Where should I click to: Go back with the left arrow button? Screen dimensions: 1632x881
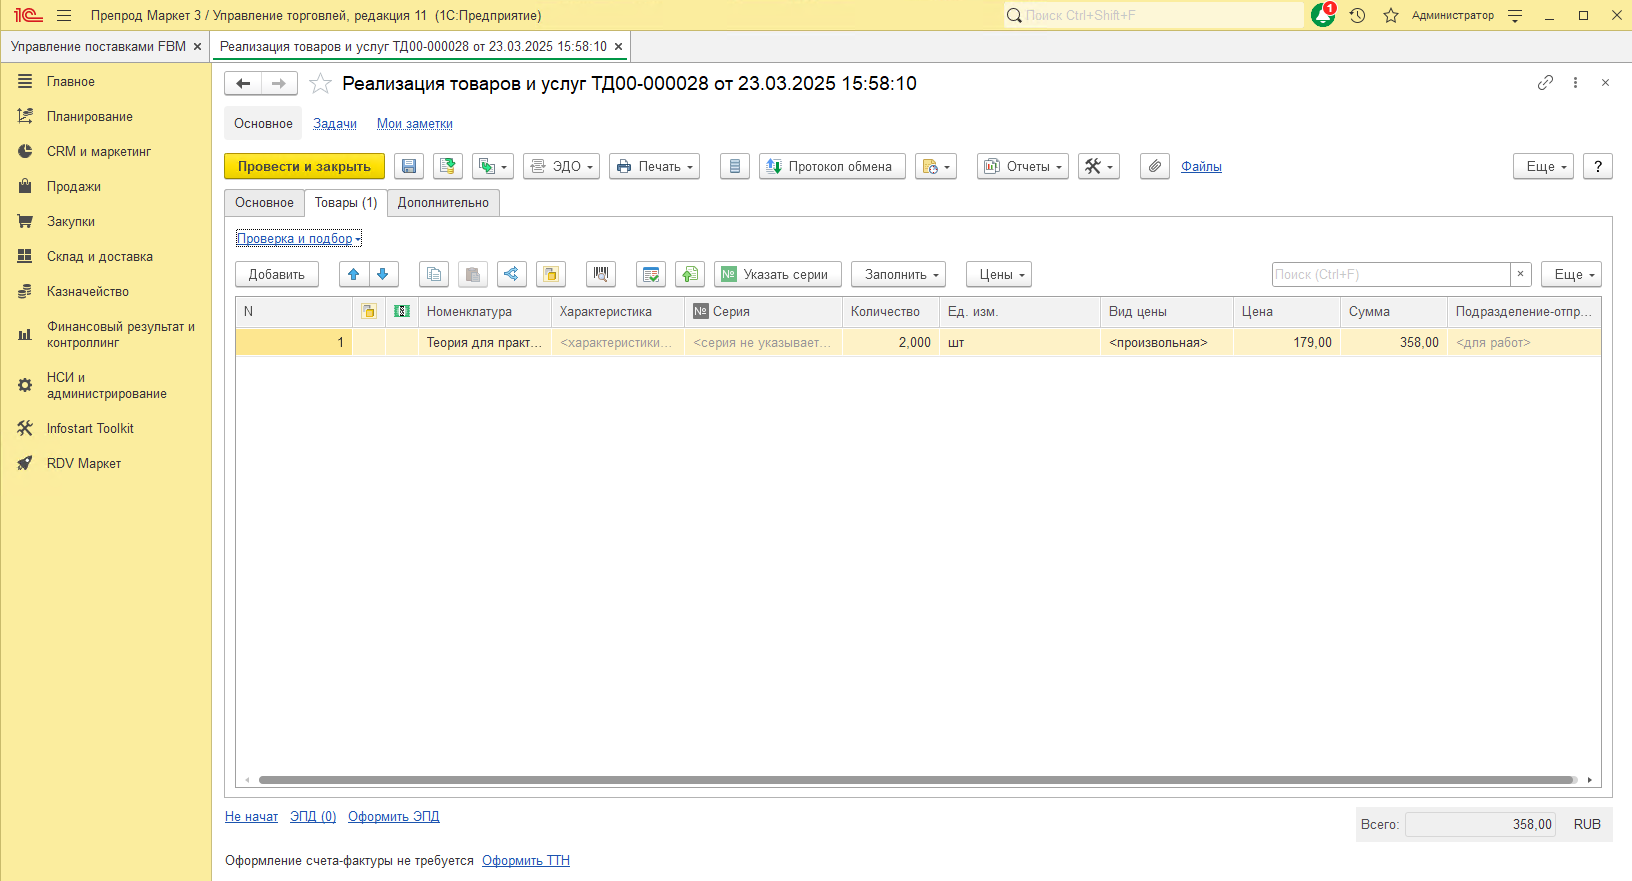click(x=243, y=84)
